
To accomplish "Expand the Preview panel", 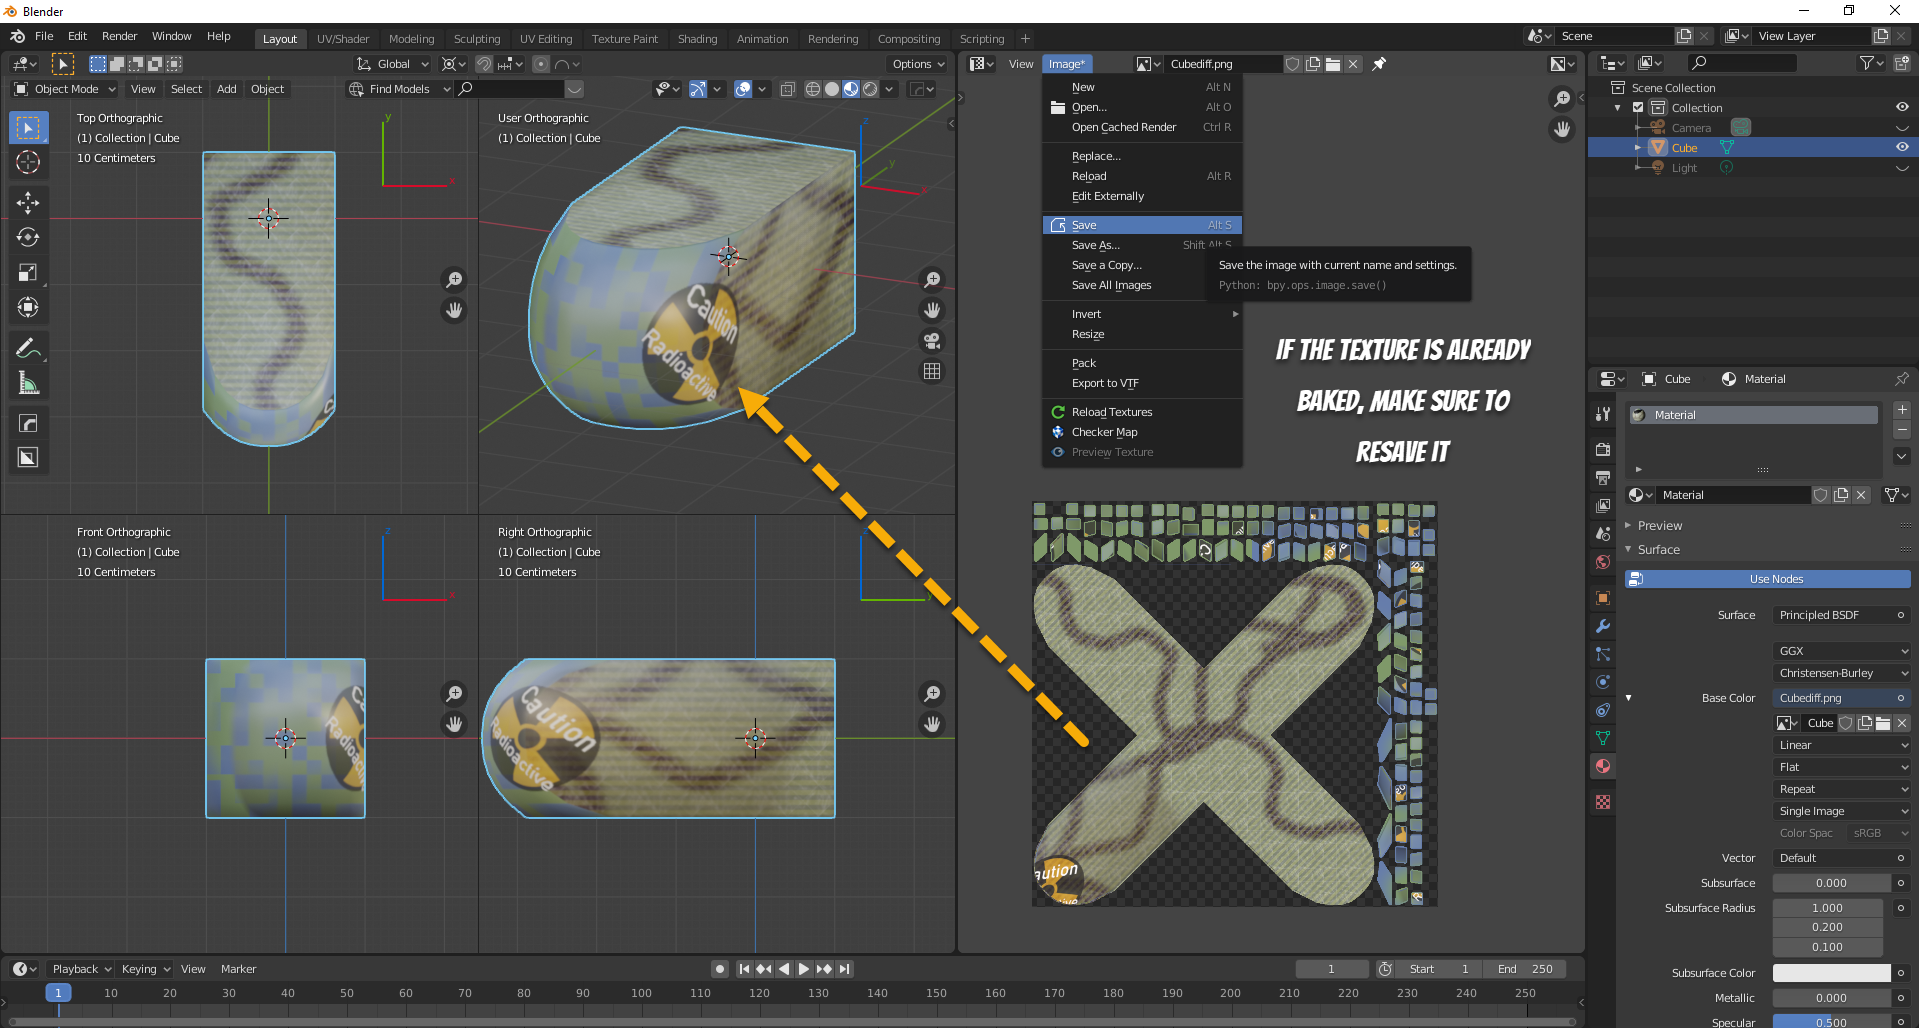I will coord(1660,526).
